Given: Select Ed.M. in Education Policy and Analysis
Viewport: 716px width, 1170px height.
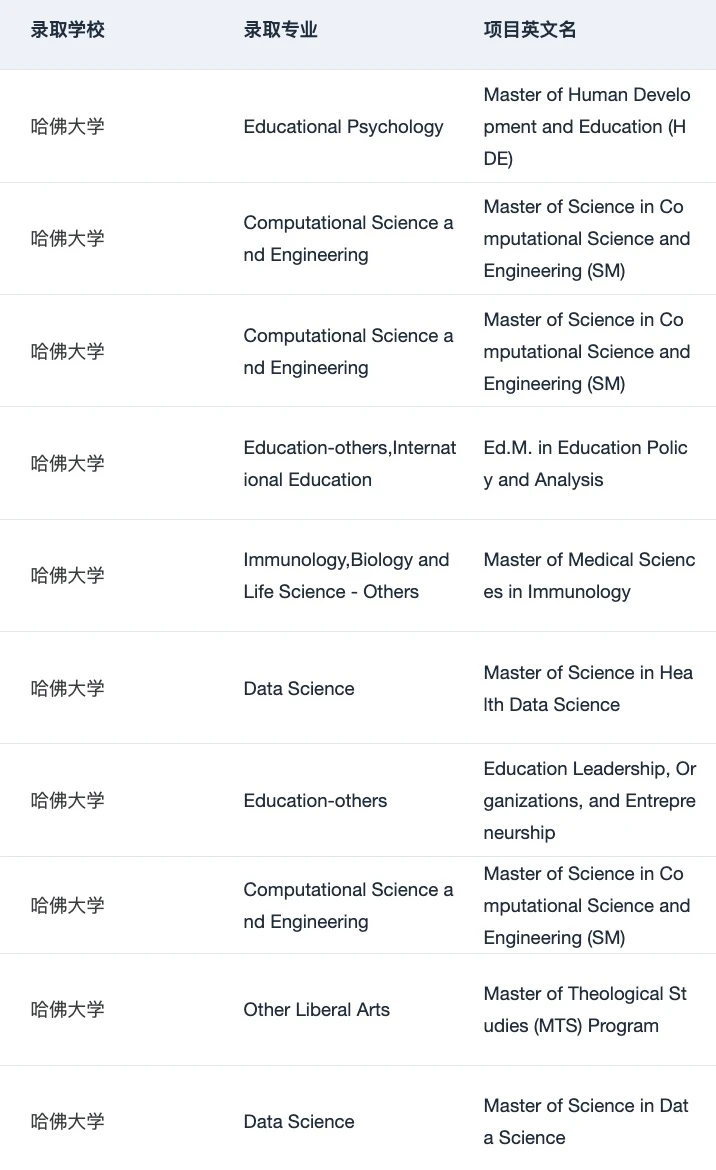Looking at the screenshot, I should (585, 463).
